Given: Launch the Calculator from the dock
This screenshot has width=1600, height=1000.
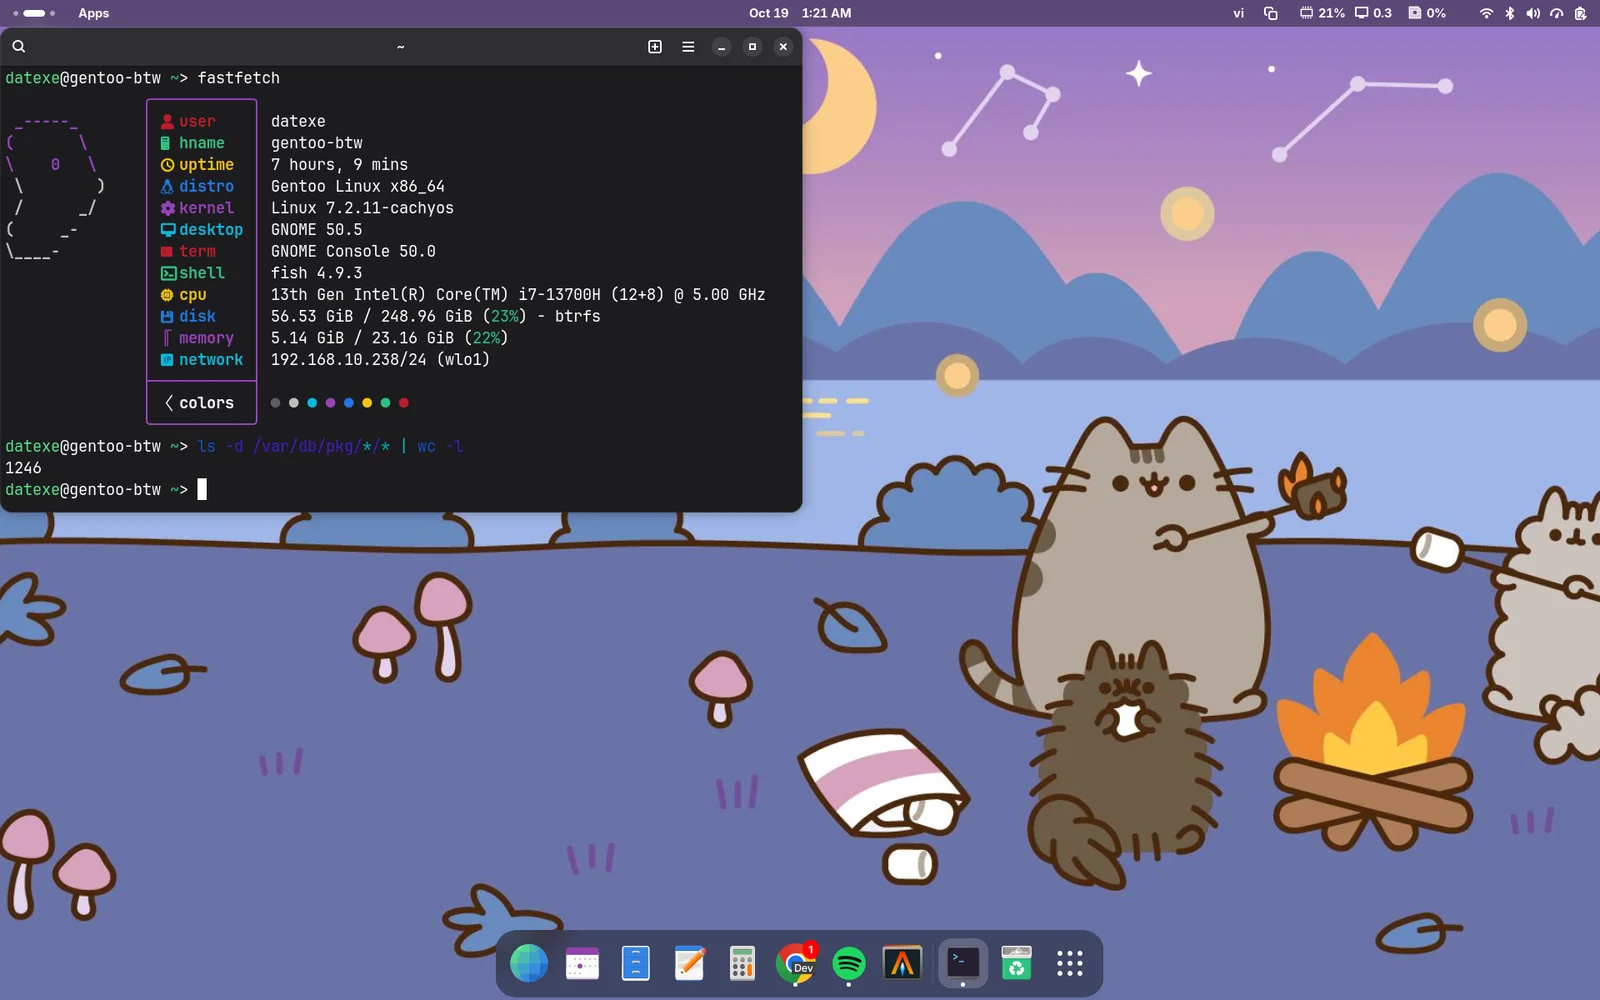Looking at the screenshot, I should (x=742, y=963).
